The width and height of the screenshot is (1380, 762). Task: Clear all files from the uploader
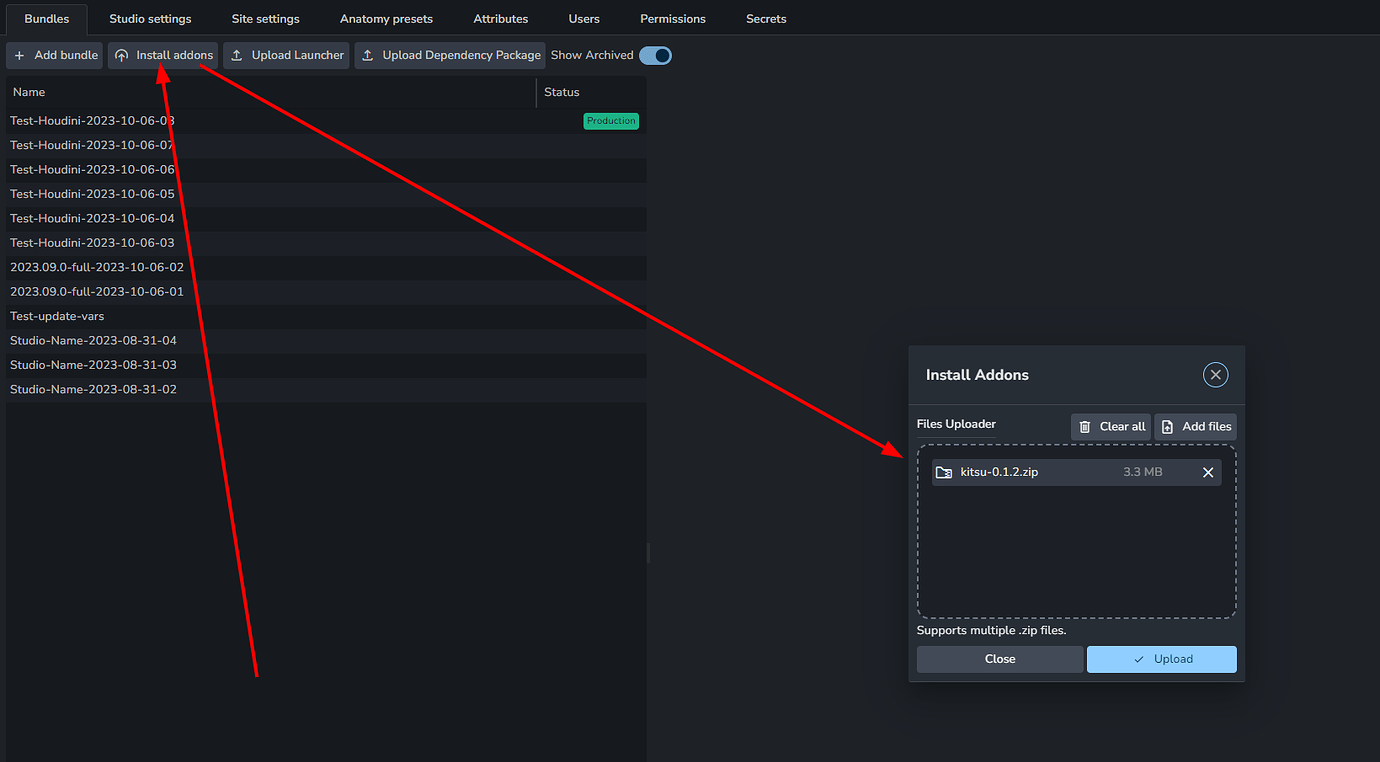(1111, 425)
